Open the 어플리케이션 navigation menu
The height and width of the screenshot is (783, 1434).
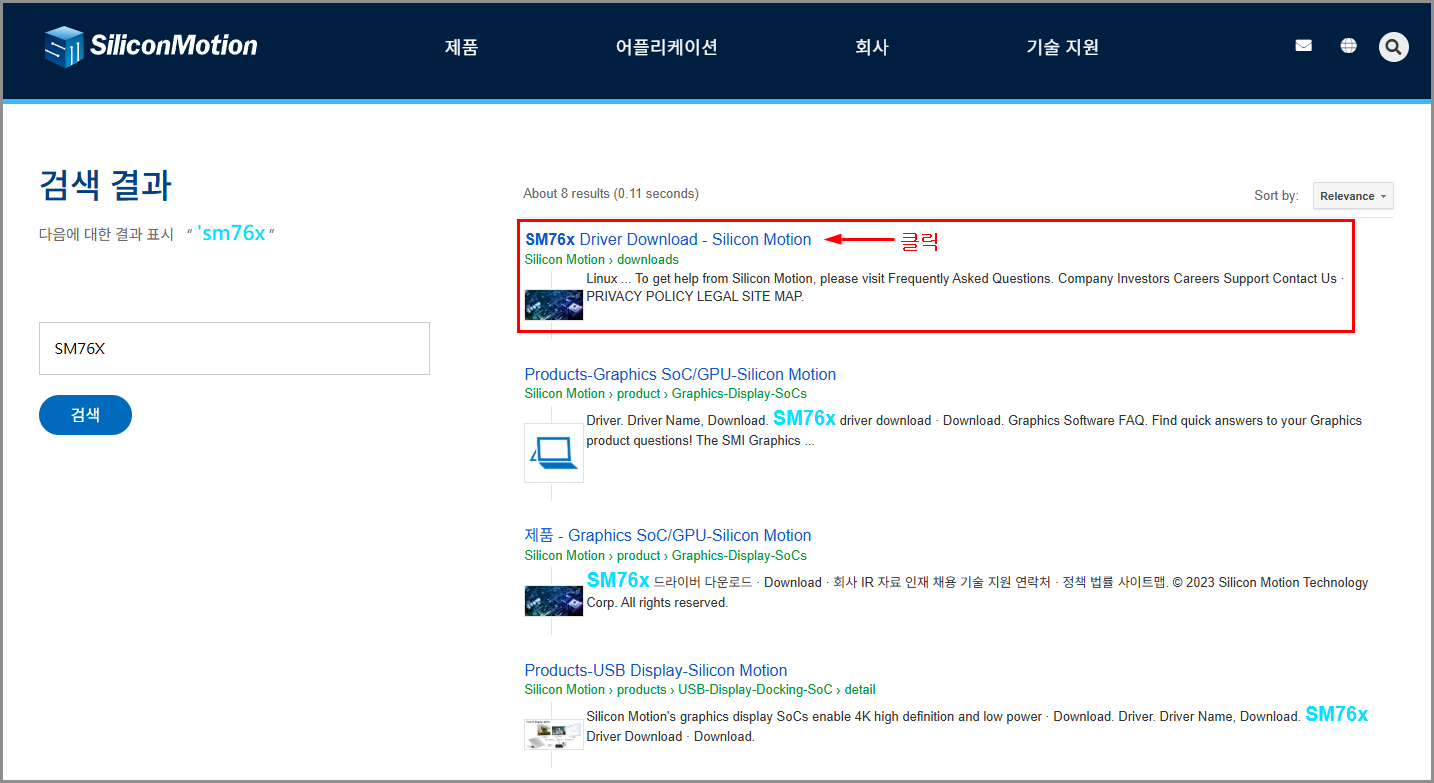666,46
